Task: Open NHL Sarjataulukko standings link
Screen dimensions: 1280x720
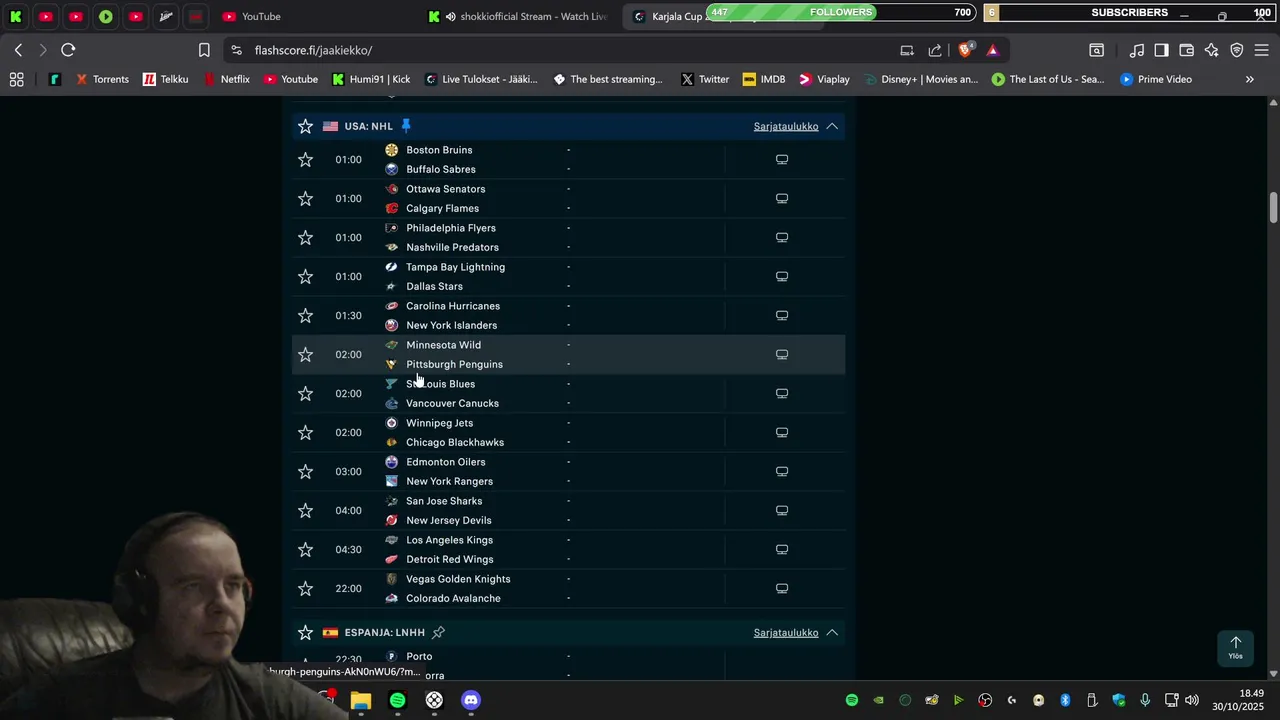Action: [x=786, y=127]
